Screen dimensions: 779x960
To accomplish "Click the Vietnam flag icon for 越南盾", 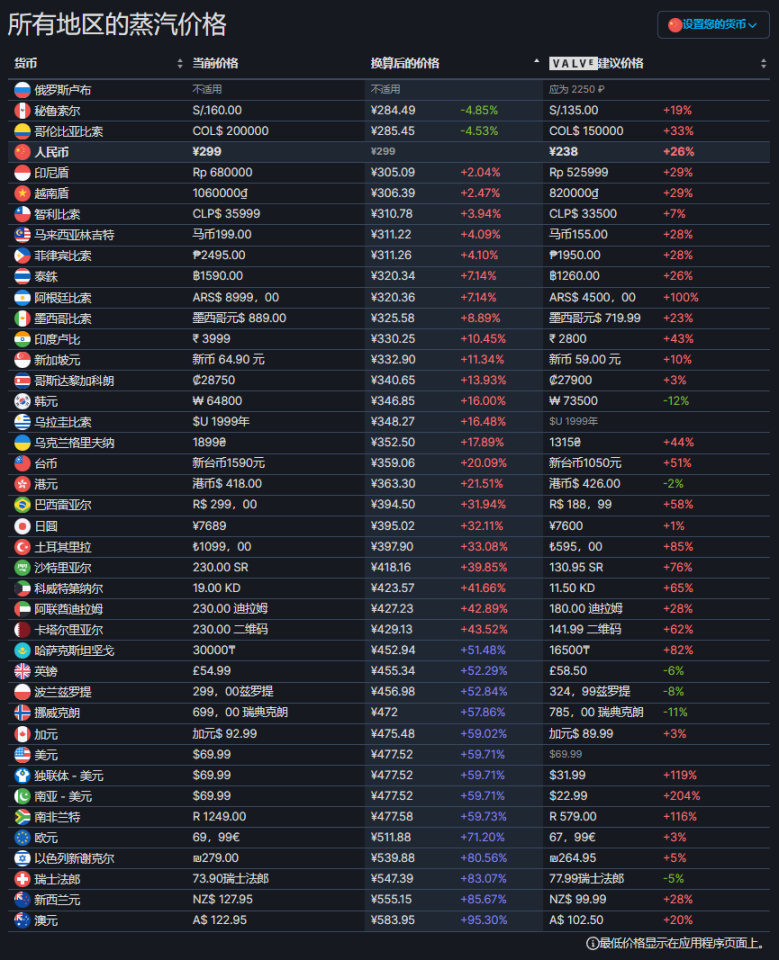I will coord(22,193).
